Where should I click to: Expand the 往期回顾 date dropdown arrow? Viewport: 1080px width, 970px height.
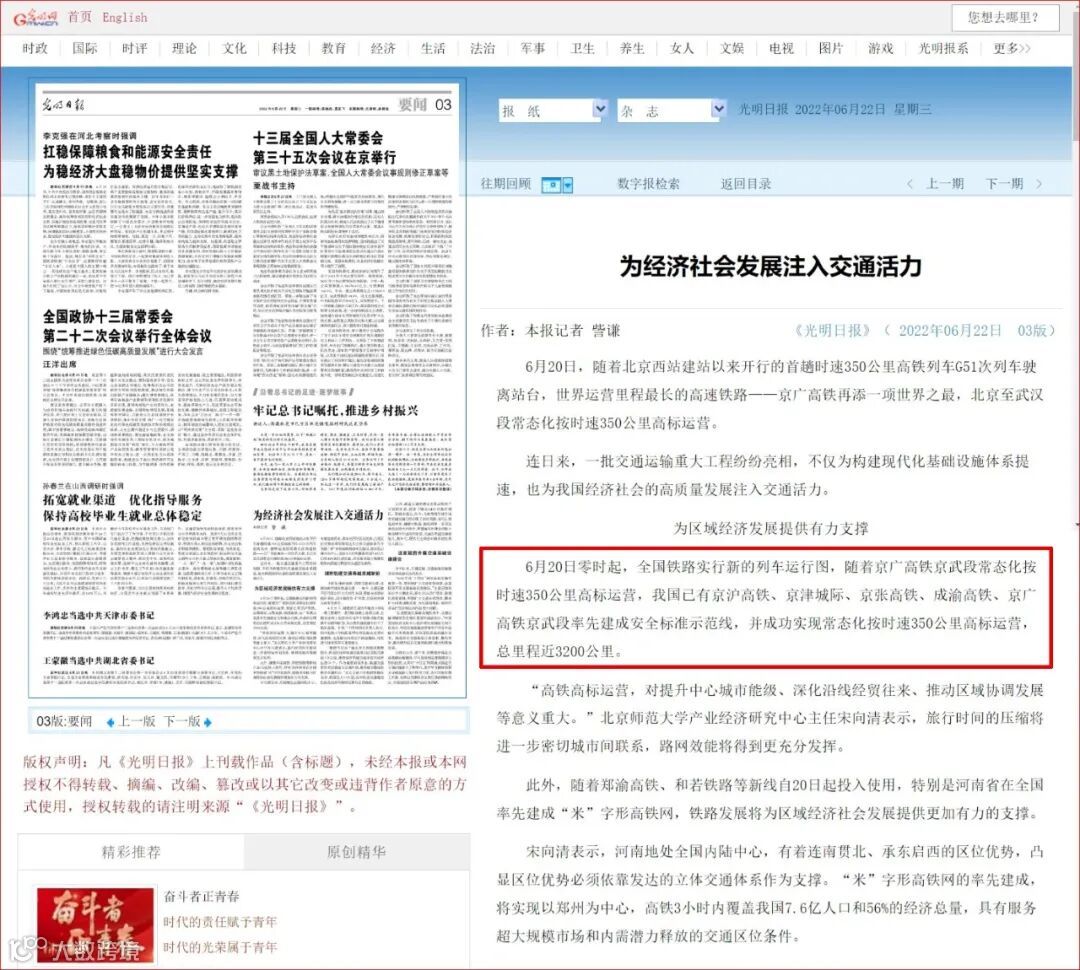pos(568,185)
